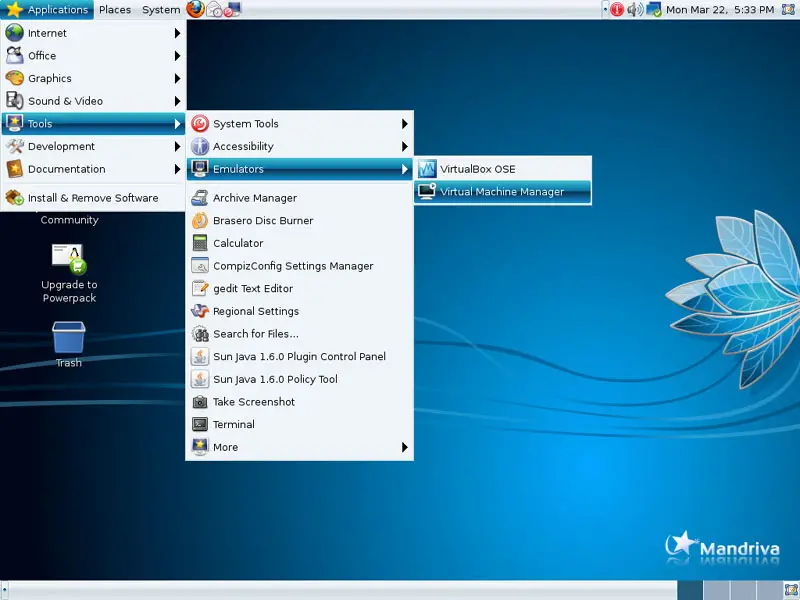Image resolution: width=800 pixels, height=600 pixels.
Task: Launch VirtualBox OSE
Action: point(503,169)
